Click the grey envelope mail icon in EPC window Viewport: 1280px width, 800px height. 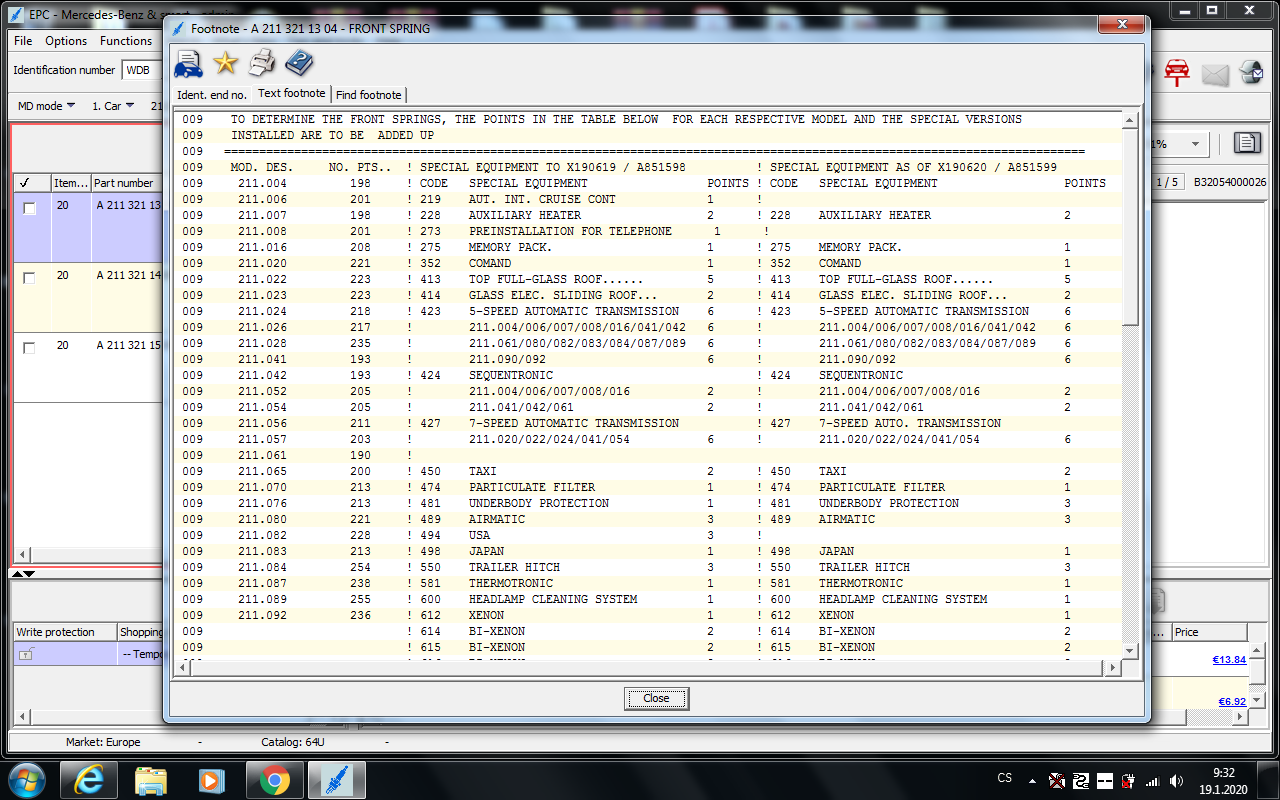click(1214, 73)
